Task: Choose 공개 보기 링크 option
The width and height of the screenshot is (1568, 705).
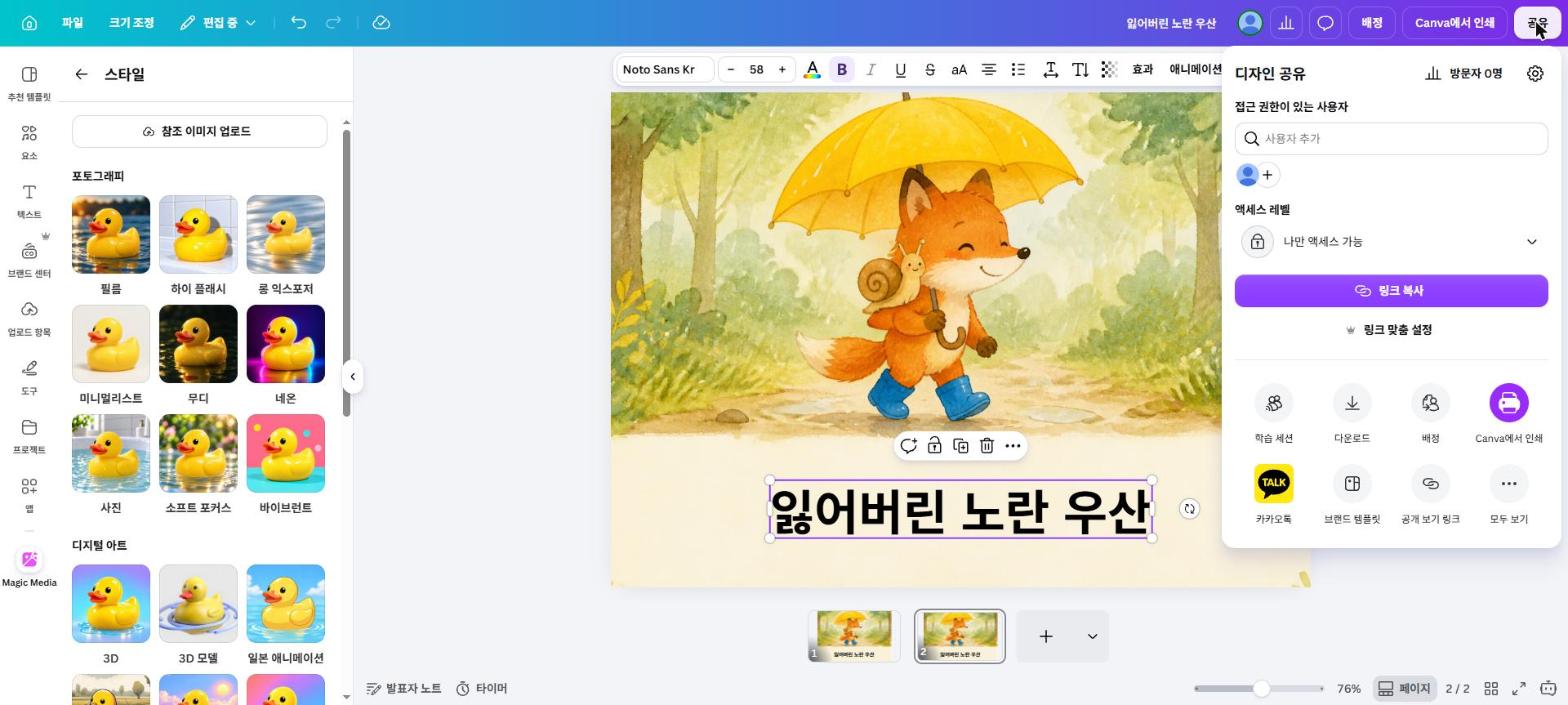Action: pos(1430,495)
